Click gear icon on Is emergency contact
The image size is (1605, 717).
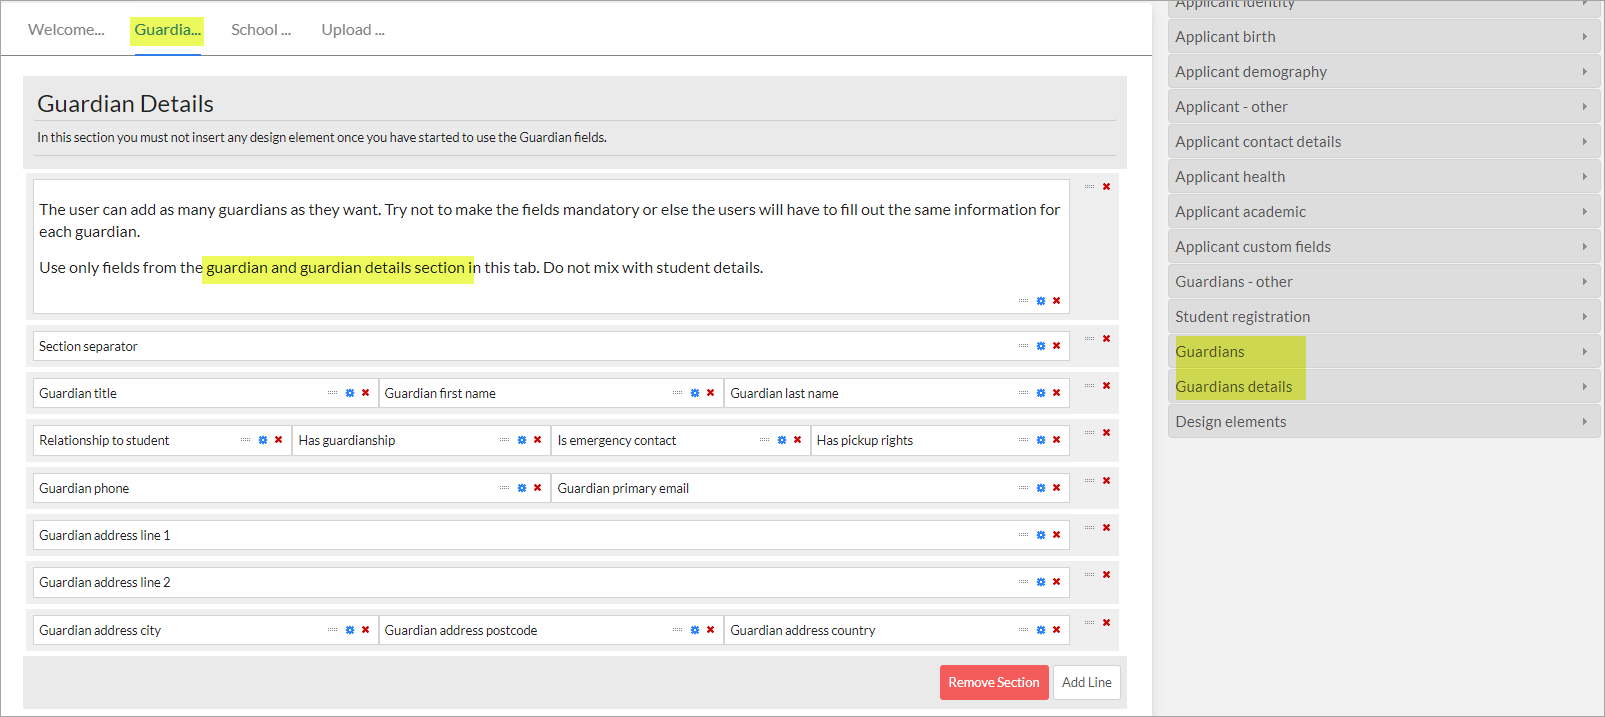(x=782, y=440)
